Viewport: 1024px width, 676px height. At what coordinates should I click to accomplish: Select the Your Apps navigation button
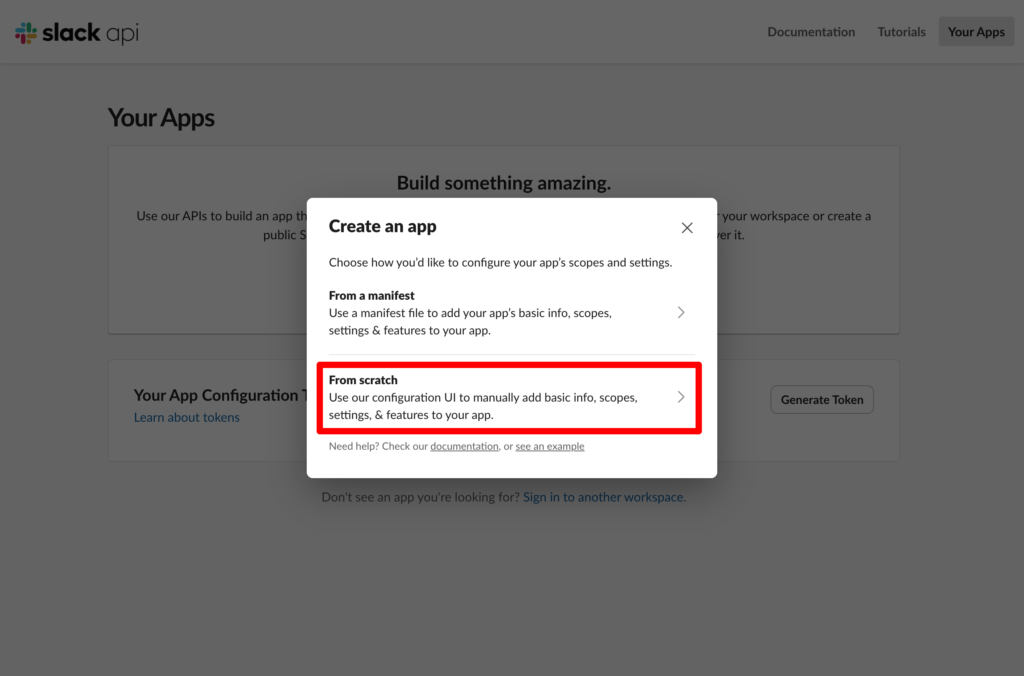(x=976, y=32)
